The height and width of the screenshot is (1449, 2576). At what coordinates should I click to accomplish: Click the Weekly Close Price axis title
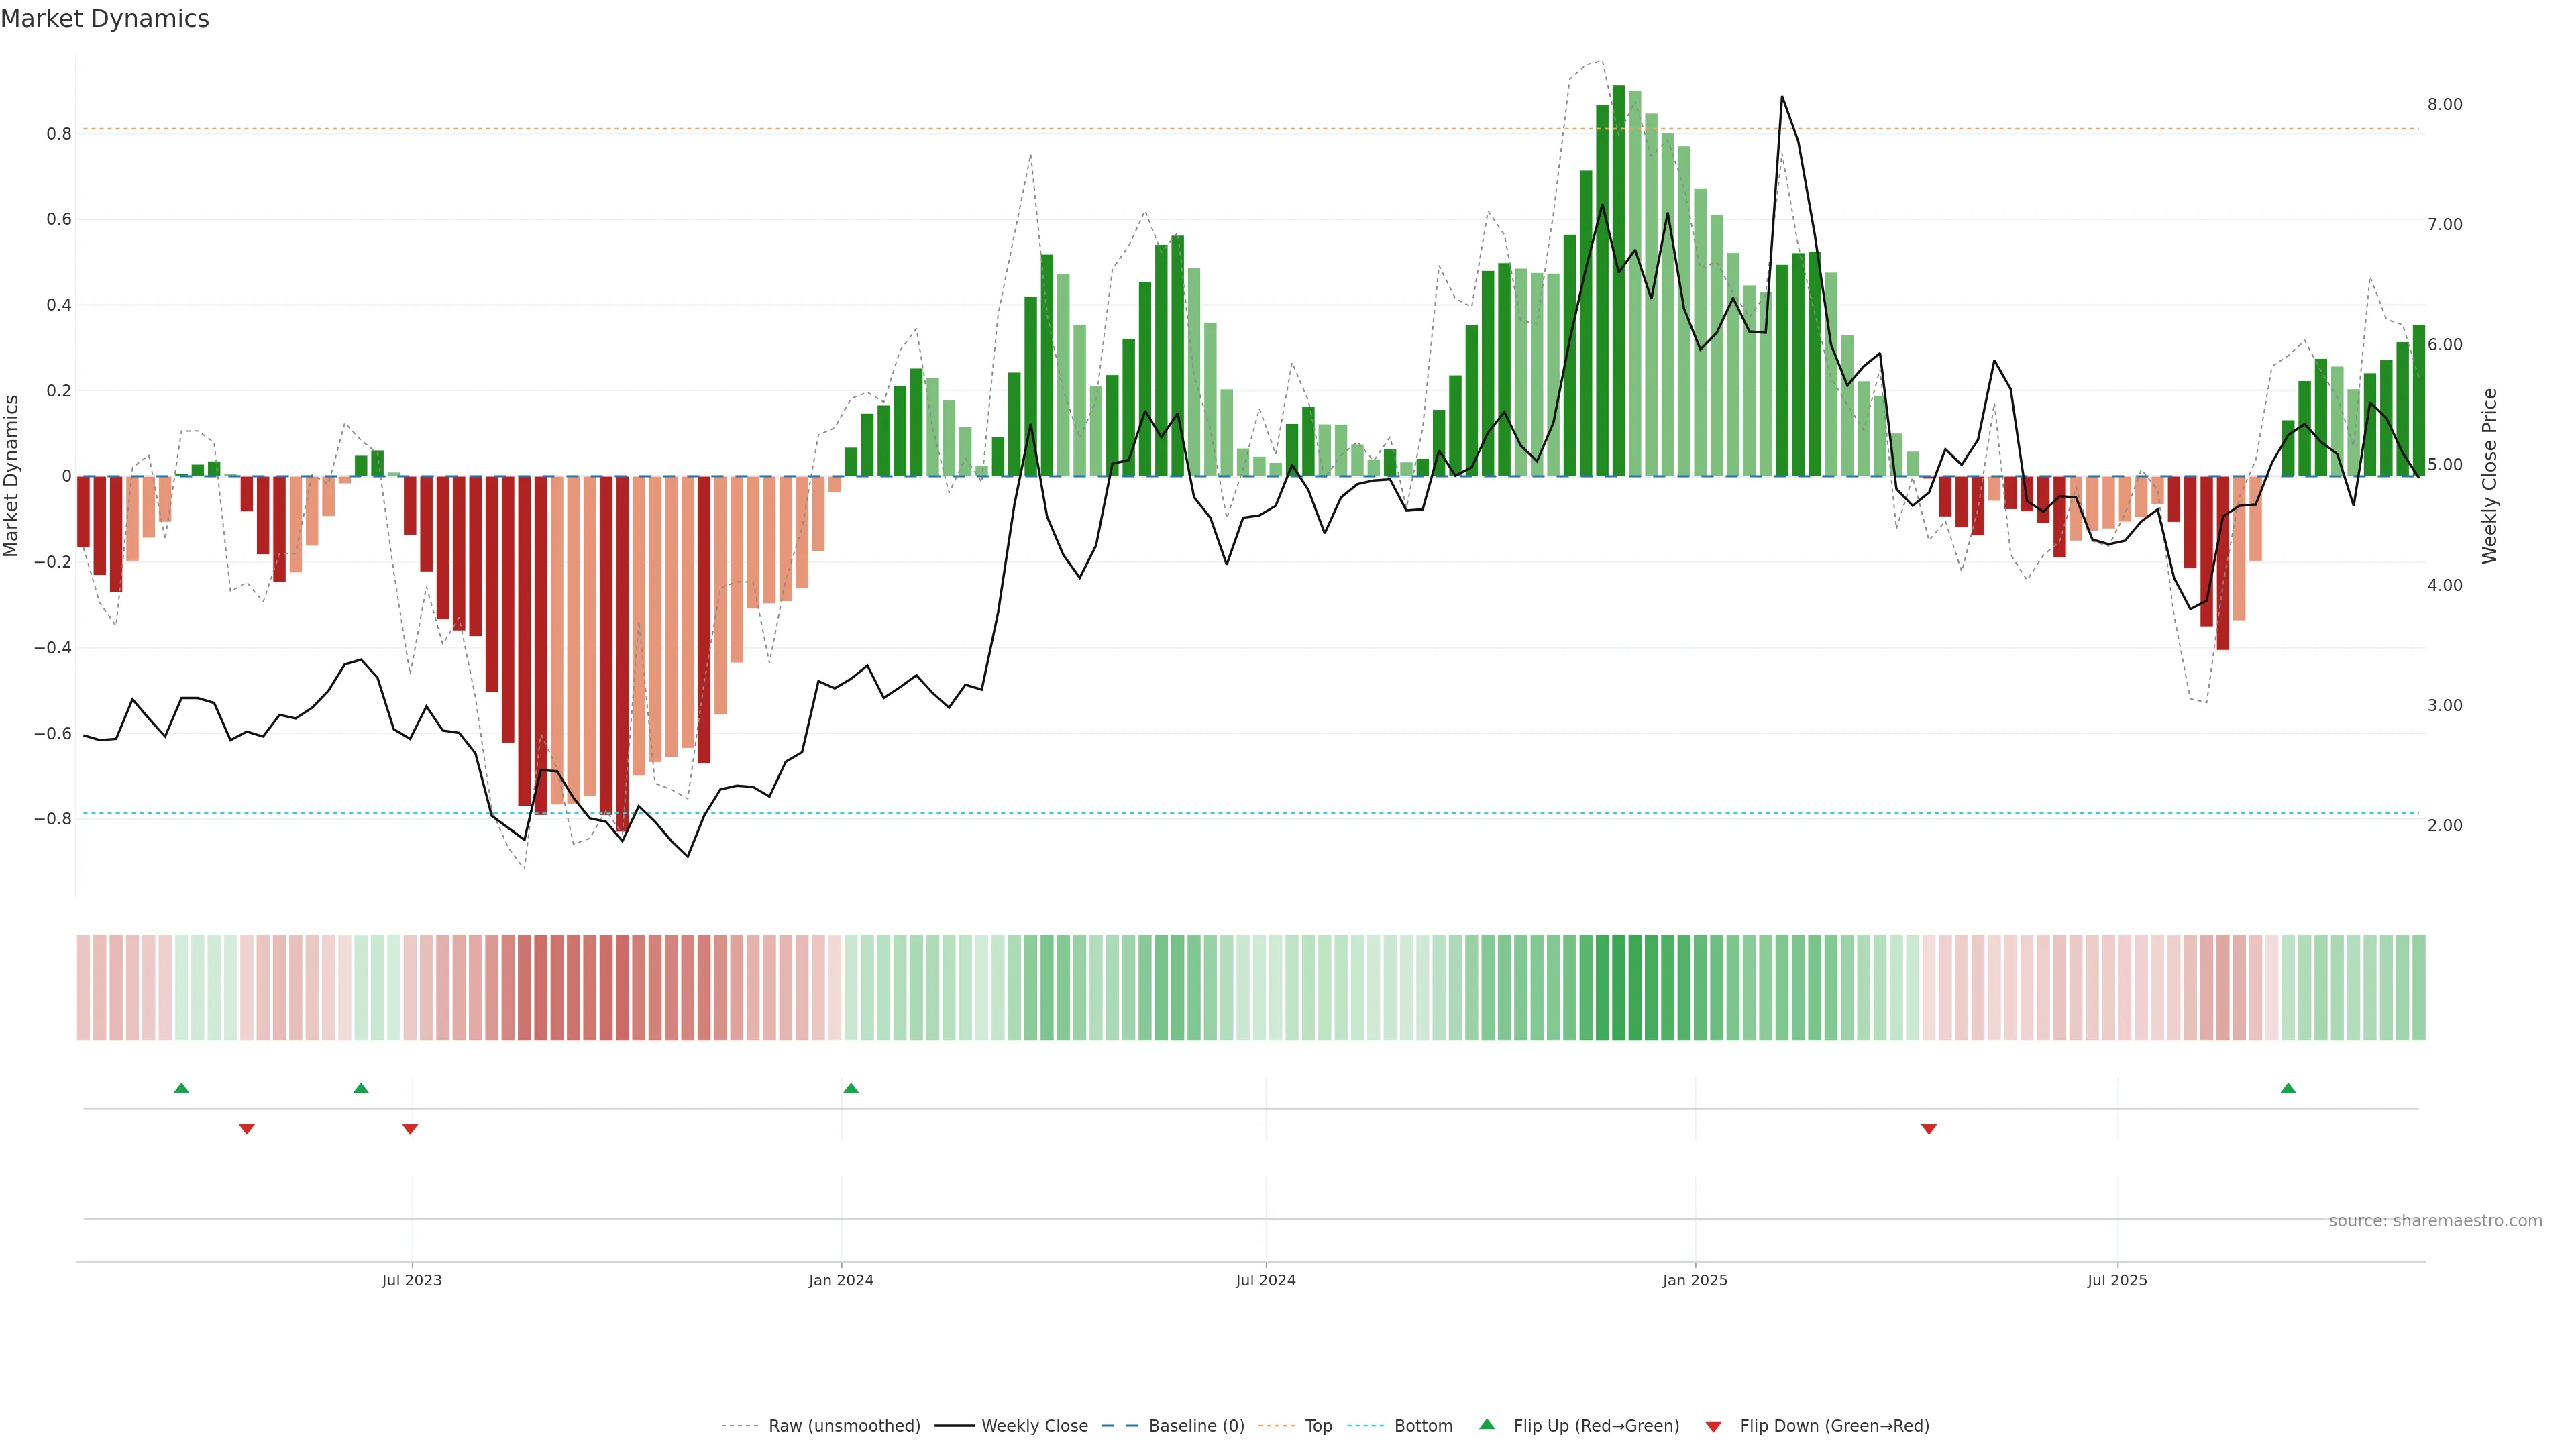[2490, 476]
